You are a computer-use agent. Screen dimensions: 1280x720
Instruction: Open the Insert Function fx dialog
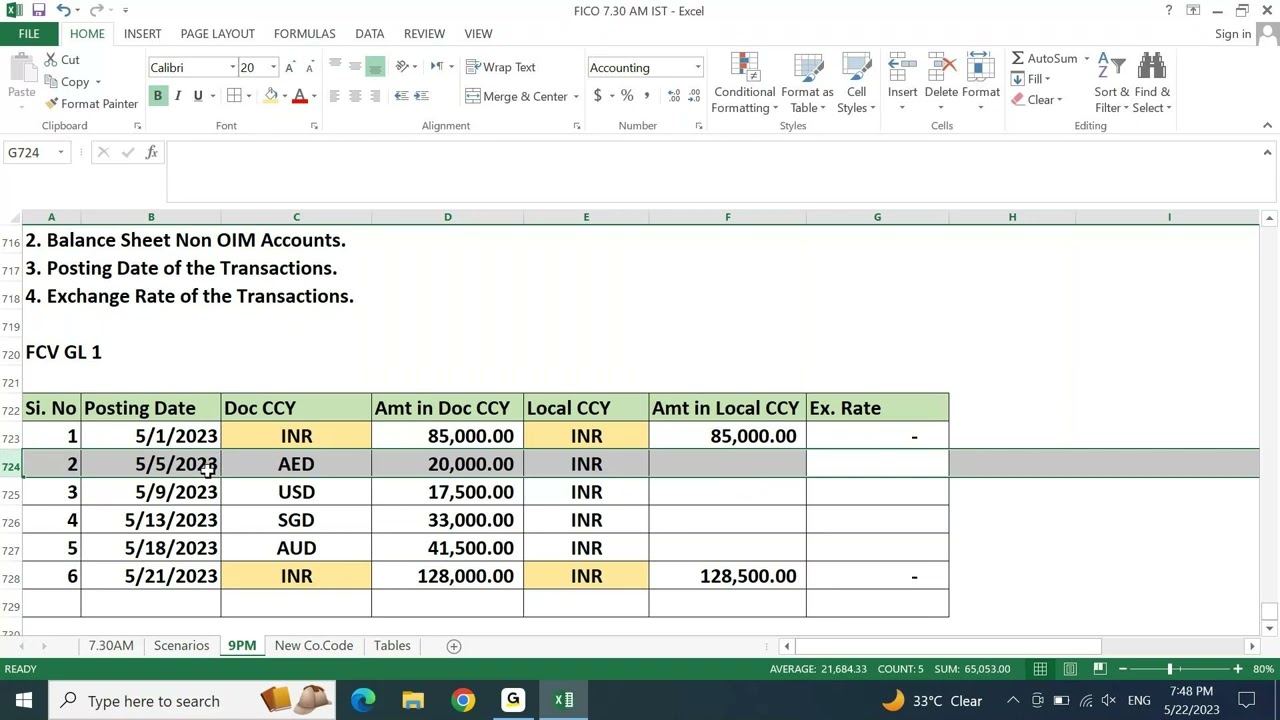coord(151,152)
